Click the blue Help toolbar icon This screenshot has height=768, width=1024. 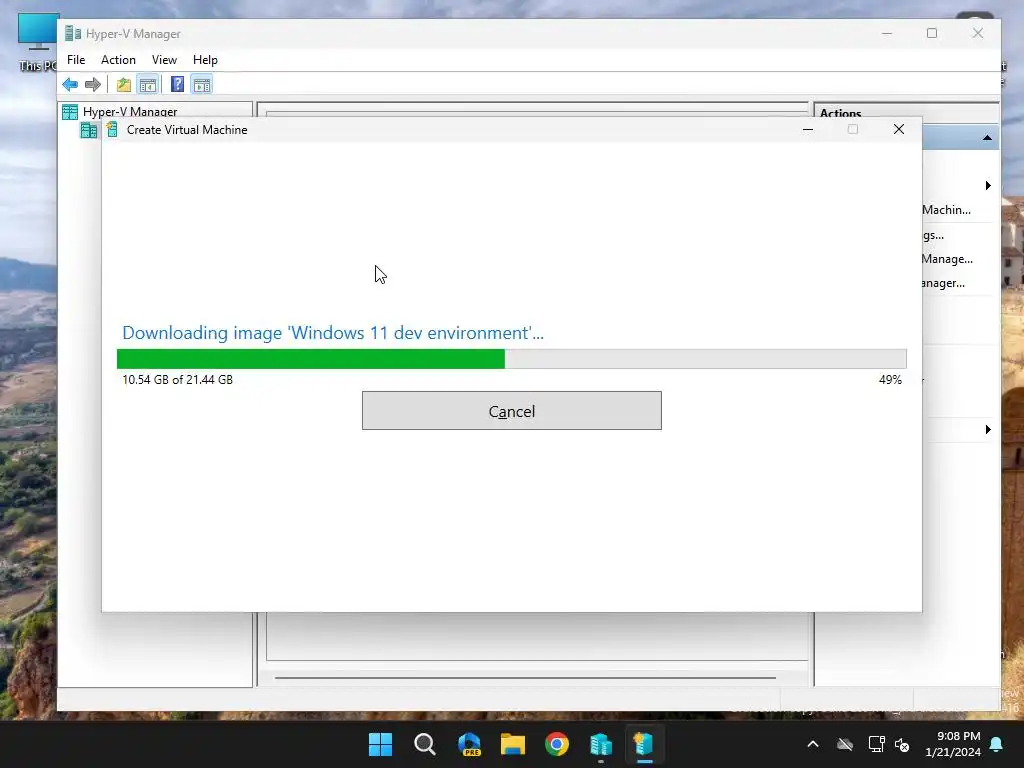tap(177, 84)
